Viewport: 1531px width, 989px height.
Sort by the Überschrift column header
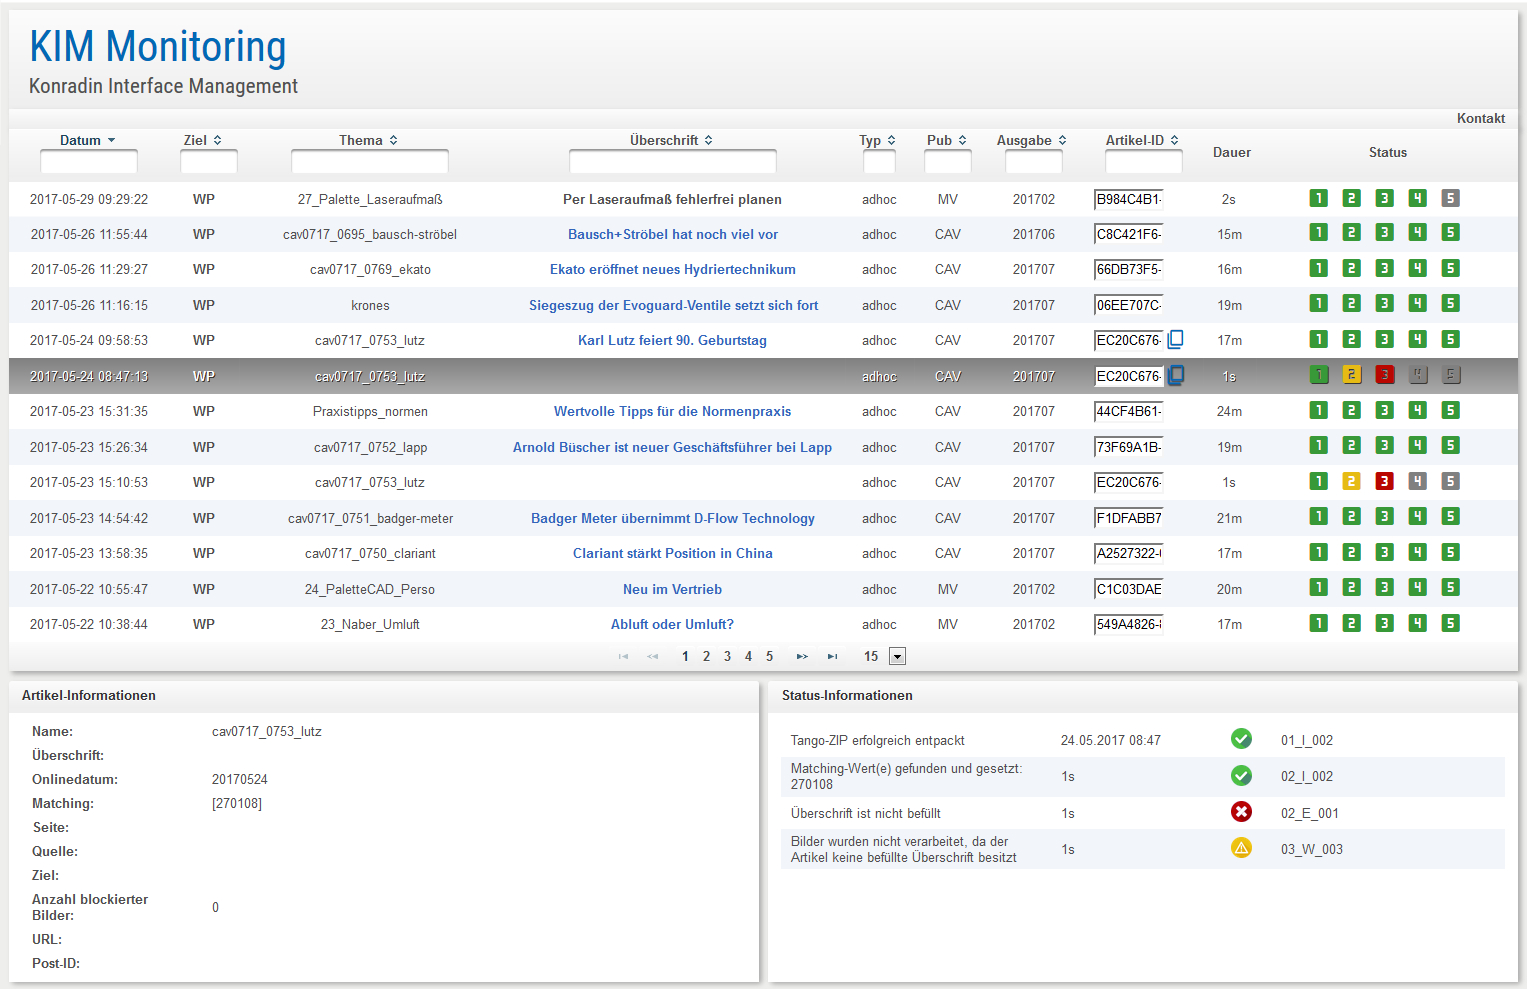(671, 140)
